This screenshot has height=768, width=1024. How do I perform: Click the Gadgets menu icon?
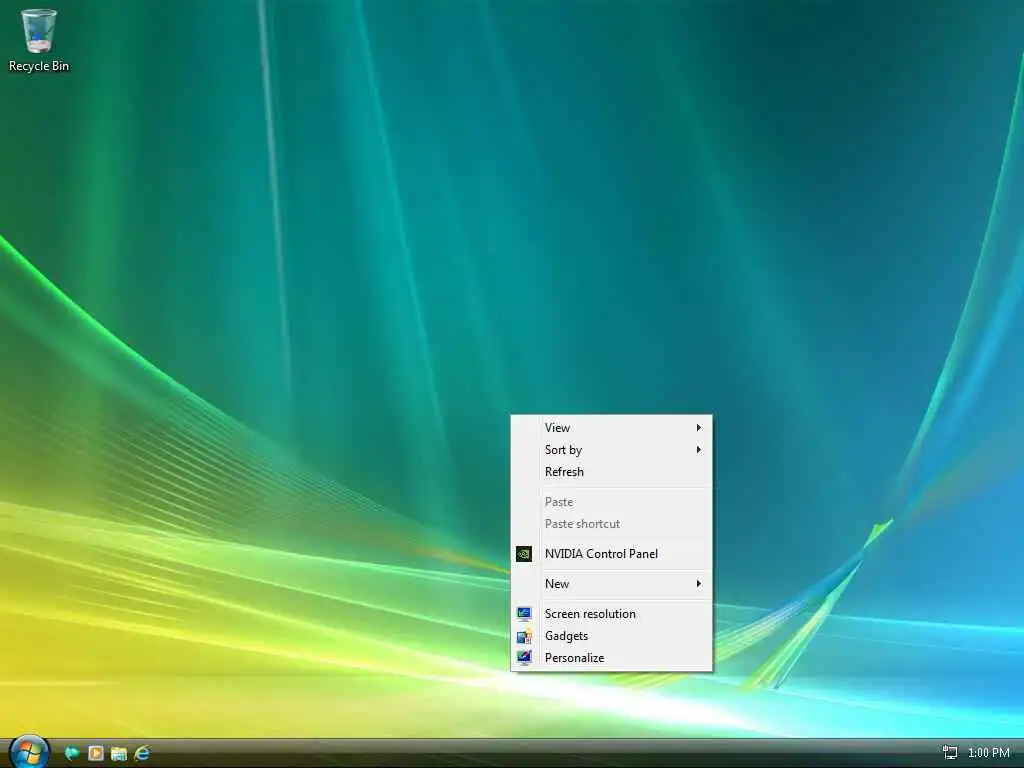[x=524, y=636]
